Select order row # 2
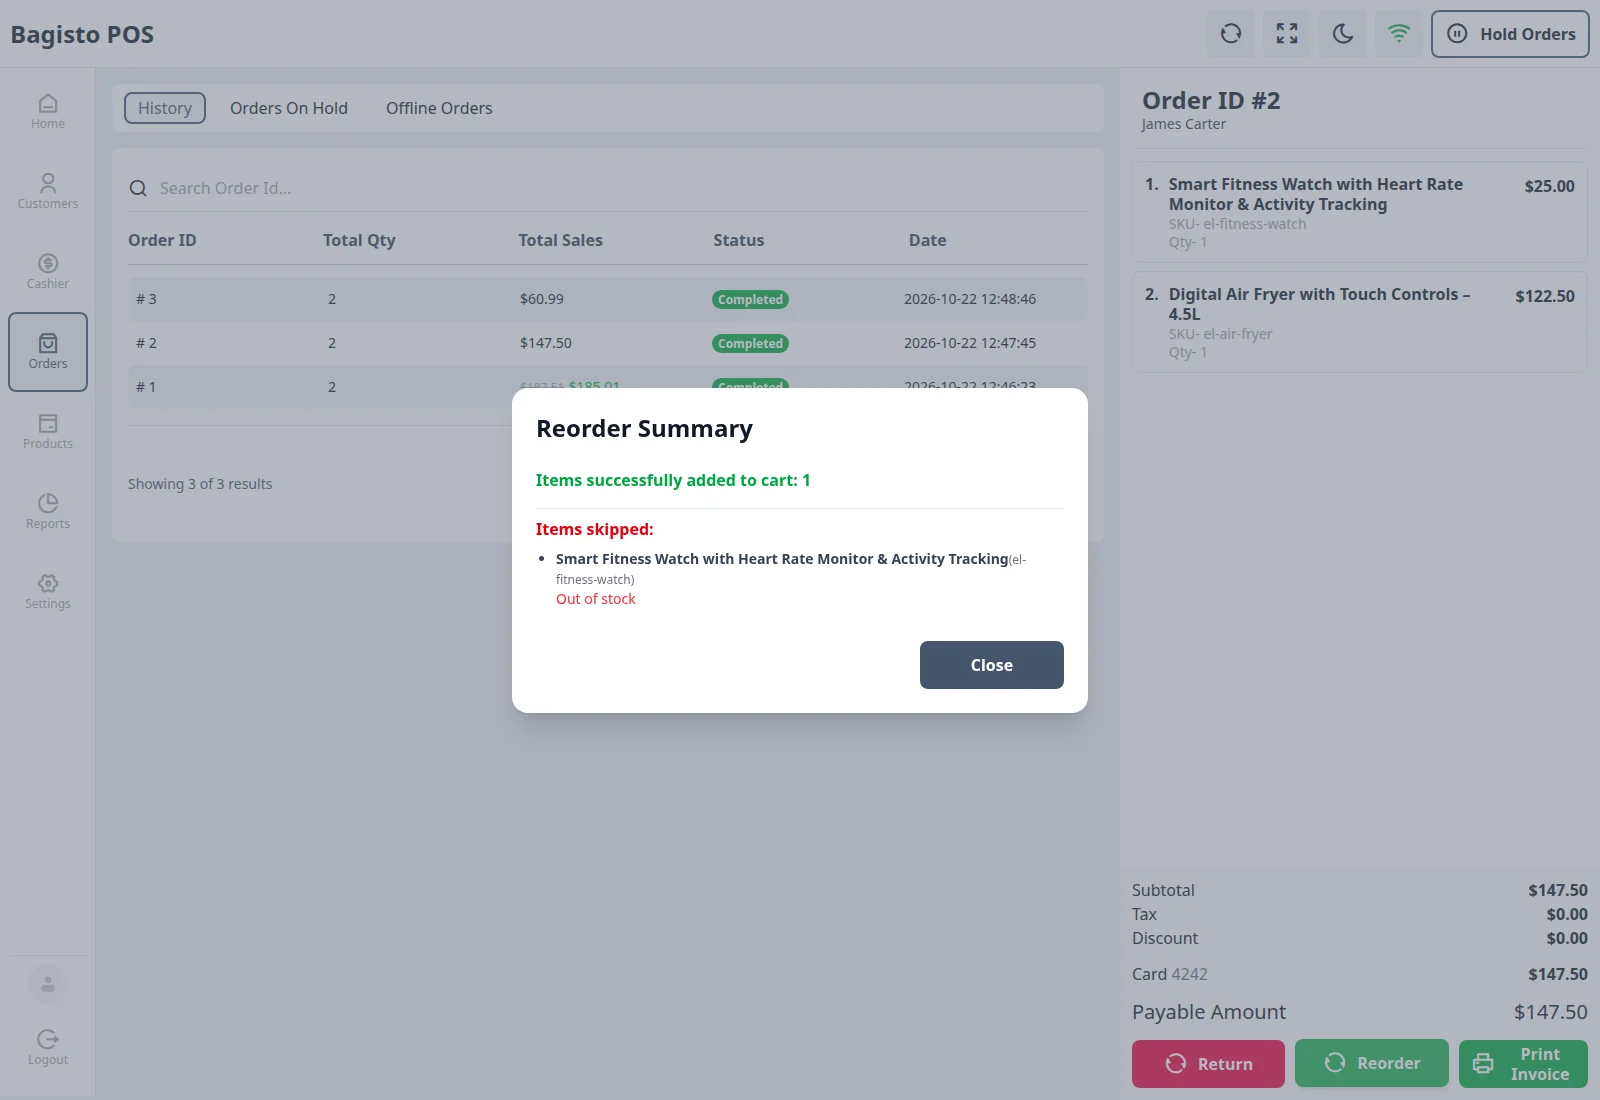Viewport: 1600px width, 1100px height. 608,343
